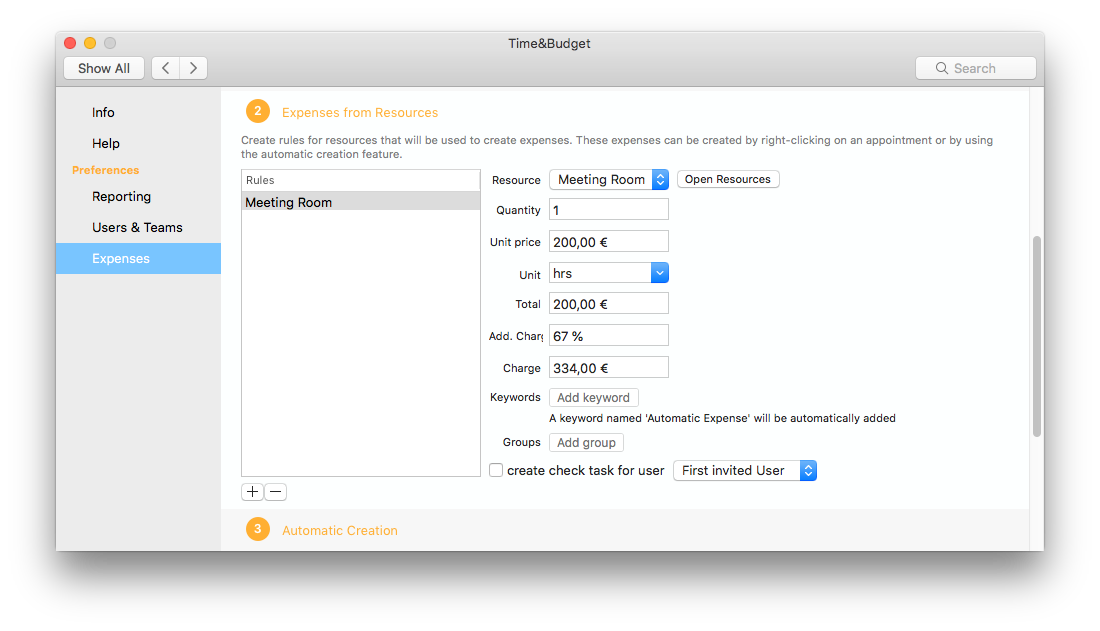This screenshot has height=631, width=1100.
Task: Remove selected rule with minus button
Action: point(276,492)
